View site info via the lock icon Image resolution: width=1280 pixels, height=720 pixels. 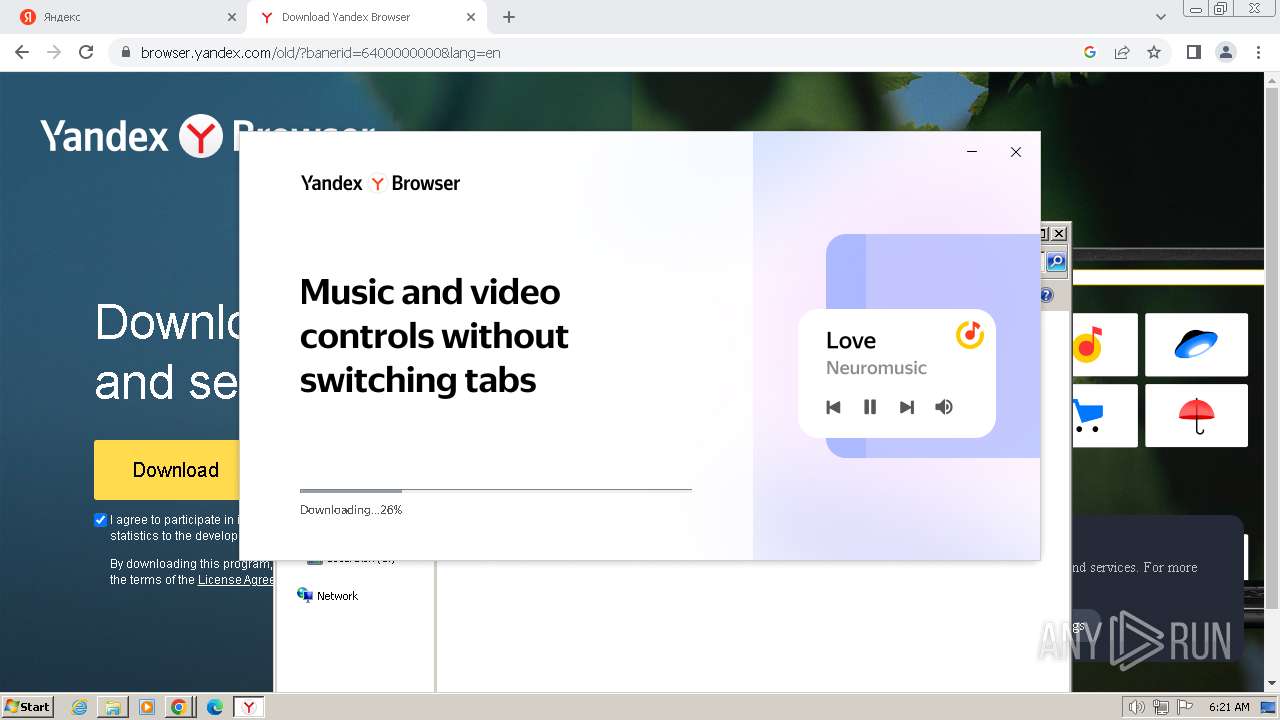pos(126,52)
